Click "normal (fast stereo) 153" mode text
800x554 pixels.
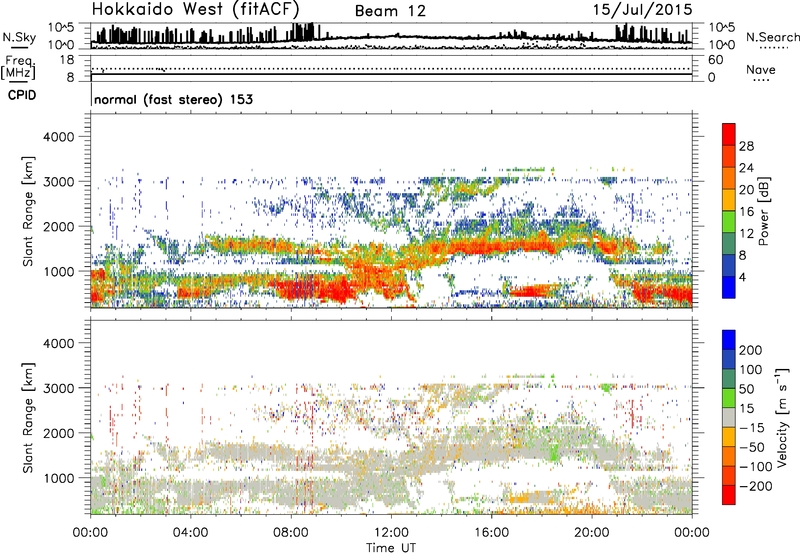click(x=173, y=99)
